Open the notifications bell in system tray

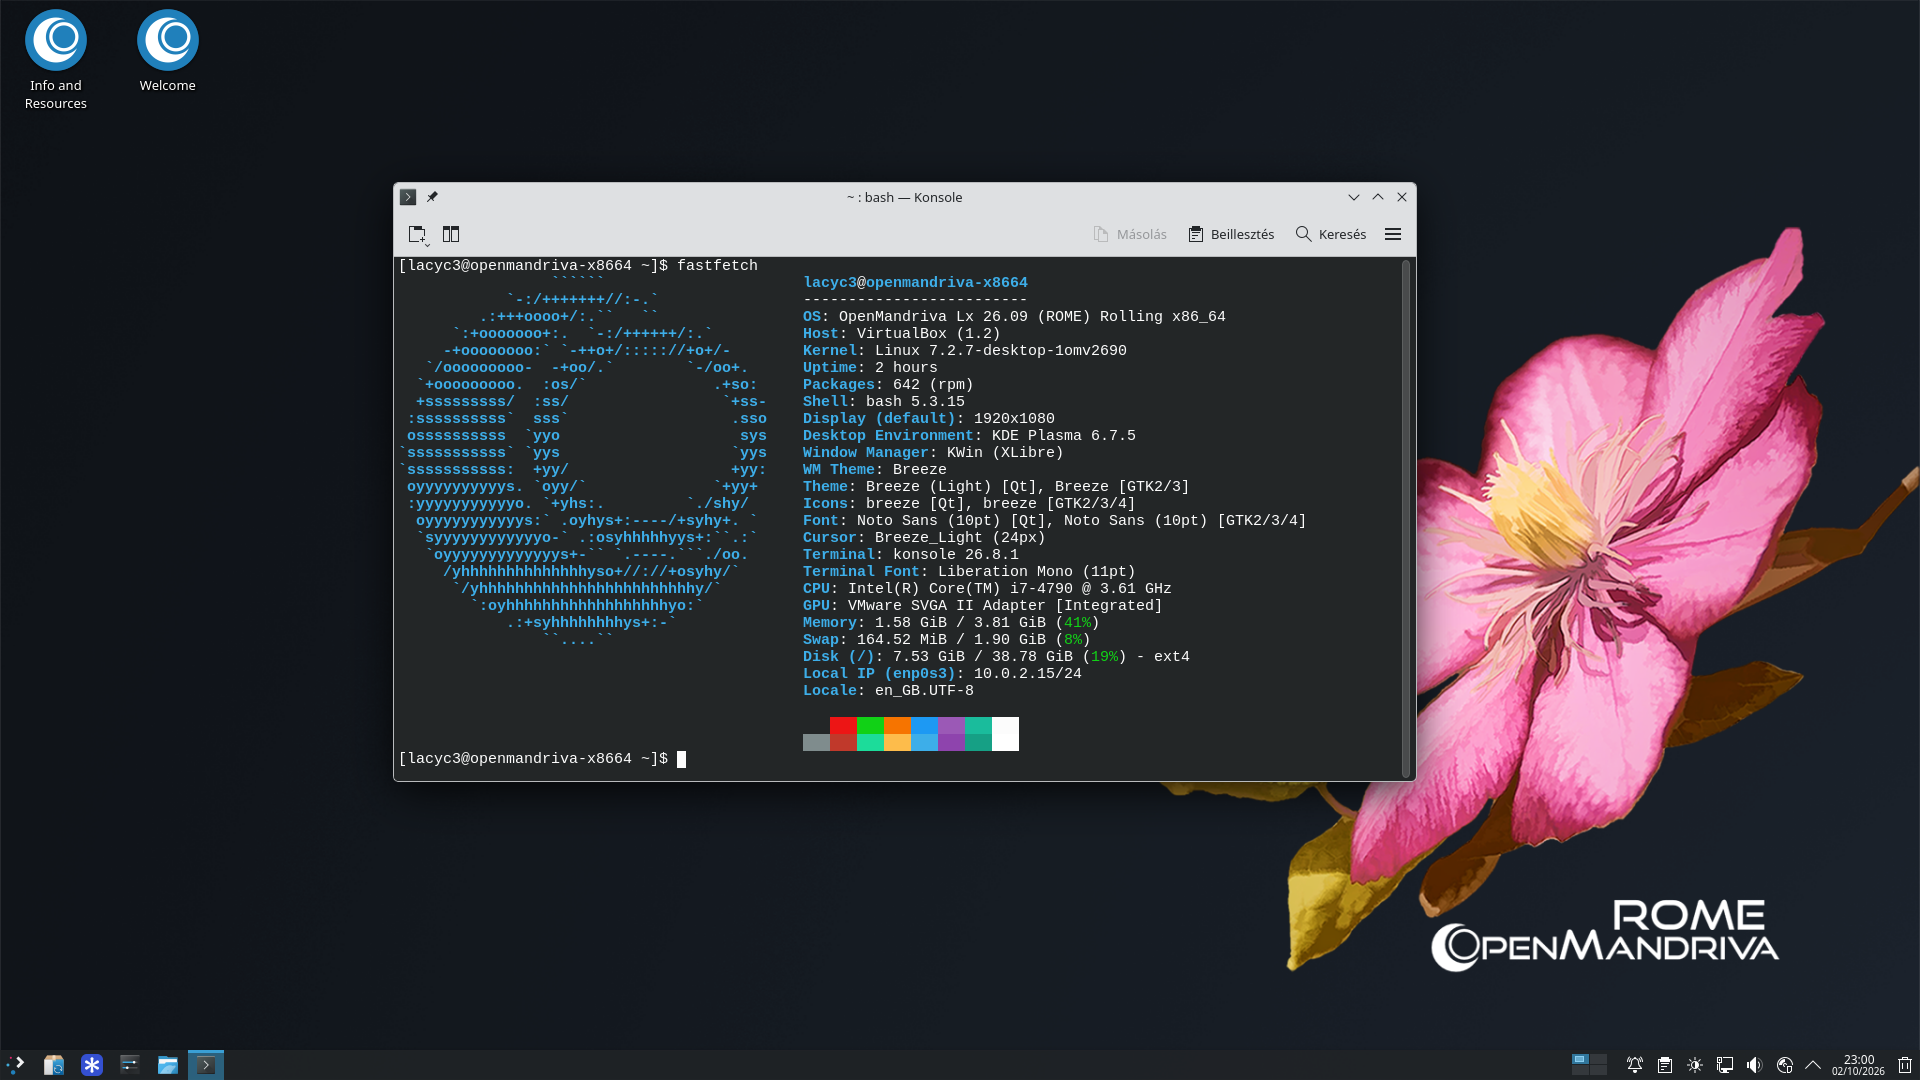click(1635, 1065)
